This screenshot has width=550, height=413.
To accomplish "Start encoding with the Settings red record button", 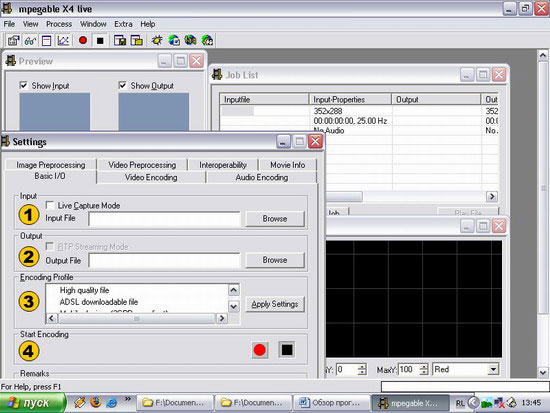I will (260, 350).
